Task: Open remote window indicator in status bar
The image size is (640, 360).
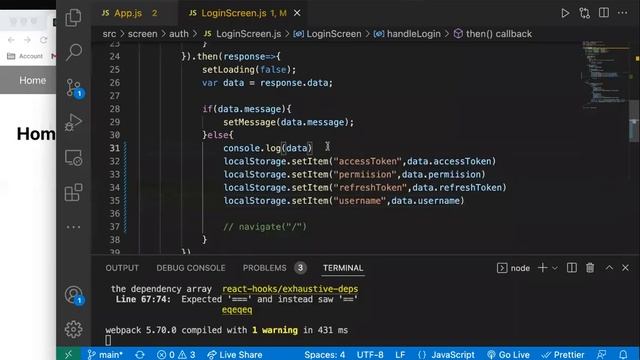Action: (x=68, y=354)
